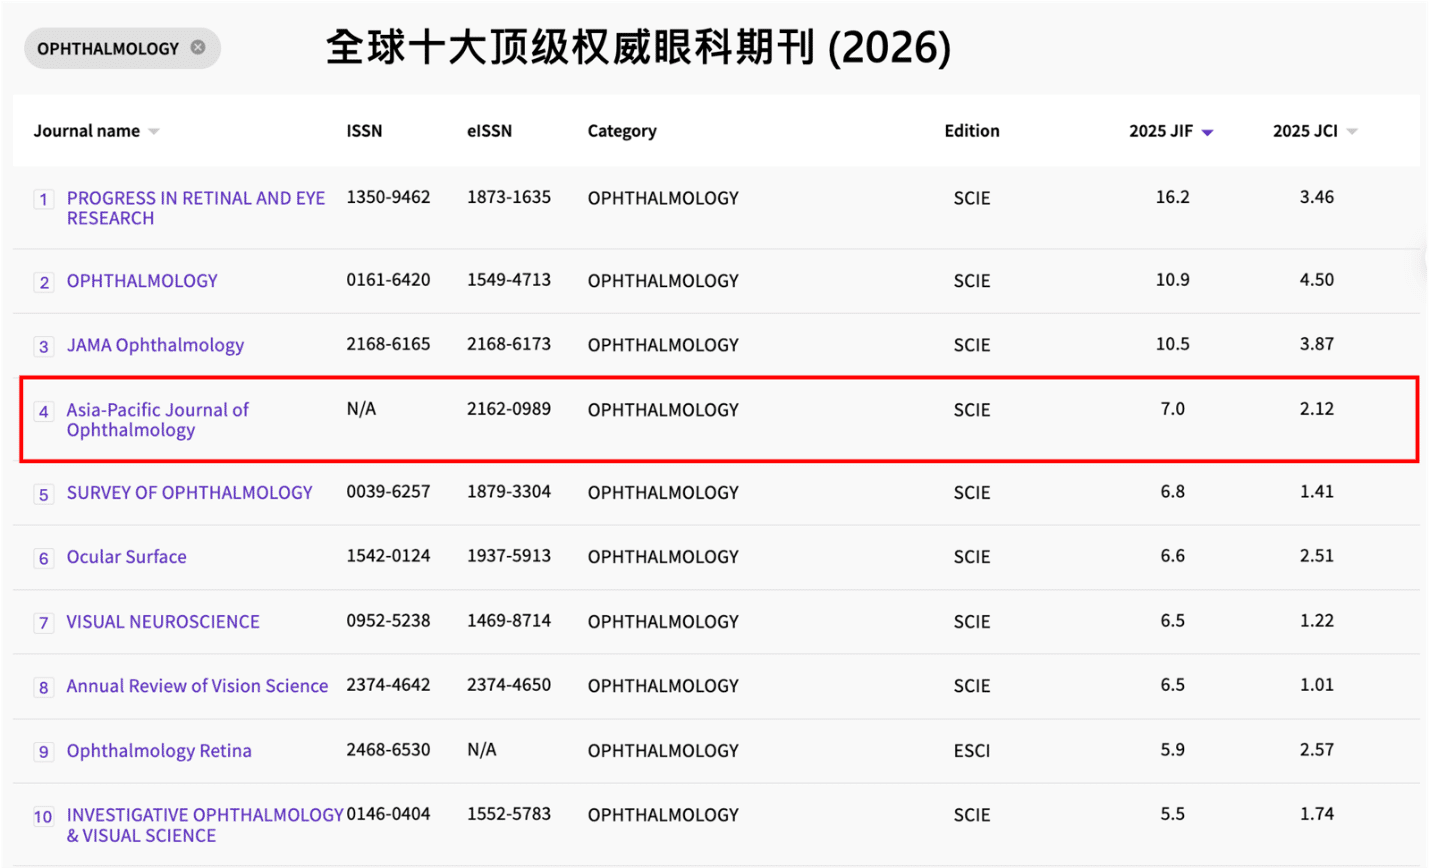This screenshot has height=868, width=1429.
Task: Click JIF value 5.9
Action: (x=1172, y=750)
